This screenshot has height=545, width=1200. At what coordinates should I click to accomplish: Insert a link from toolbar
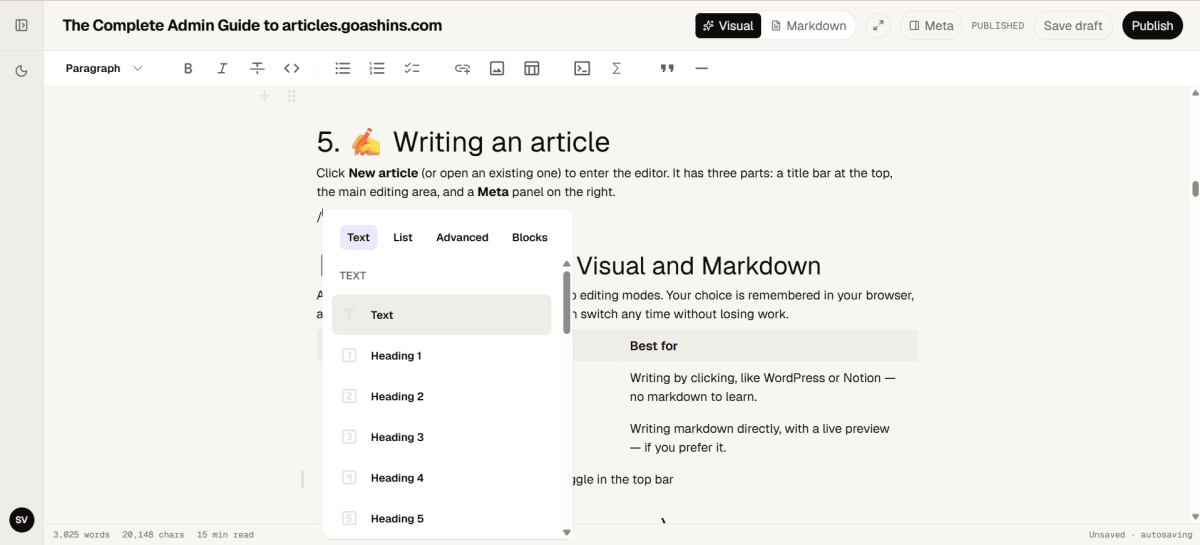point(462,68)
